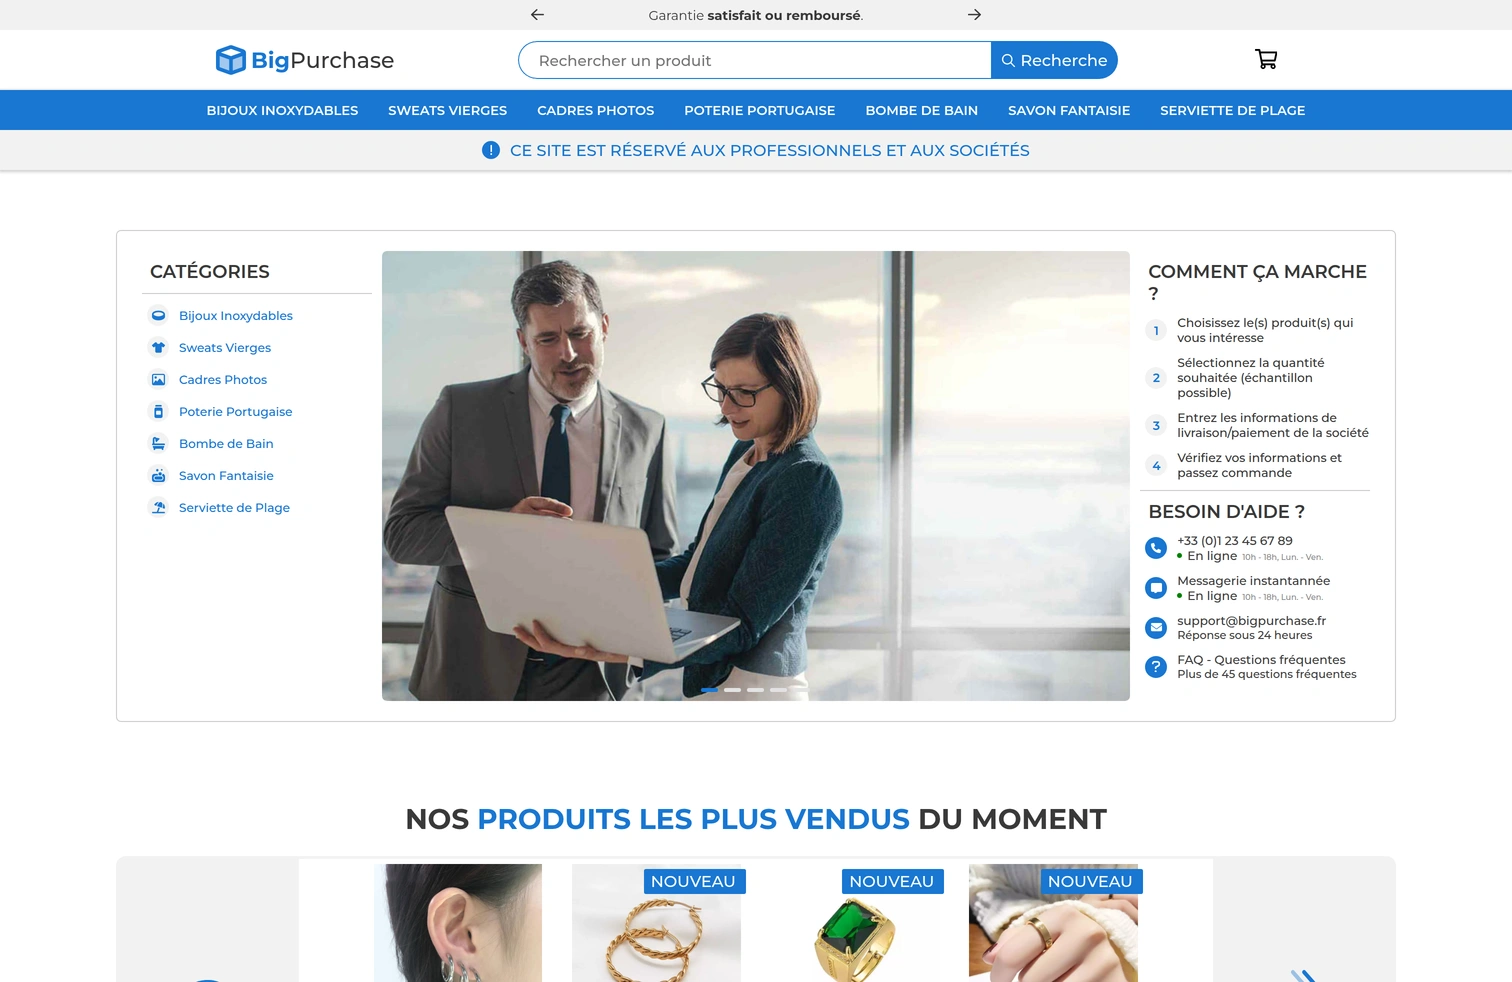This screenshot has width=1512, height=982.
Task: Open the shopping cart icon
Action: point(1266,59)
